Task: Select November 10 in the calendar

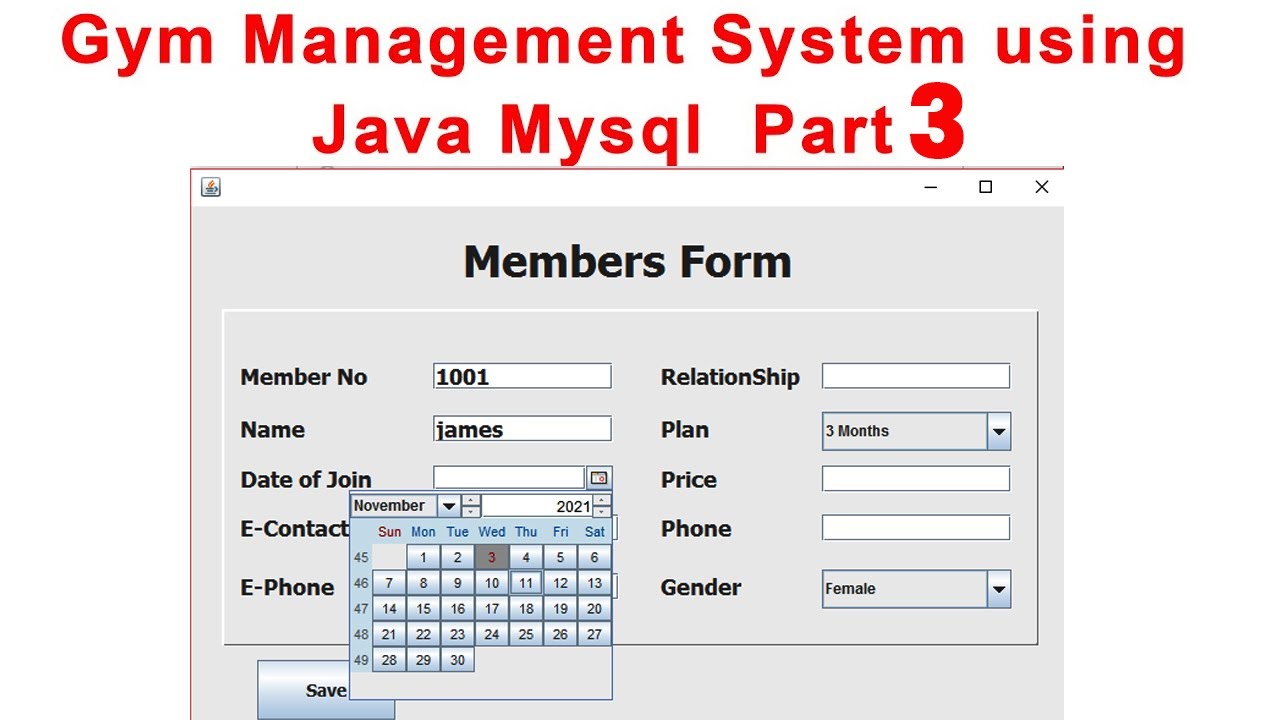Action: [x=492, y=584]
